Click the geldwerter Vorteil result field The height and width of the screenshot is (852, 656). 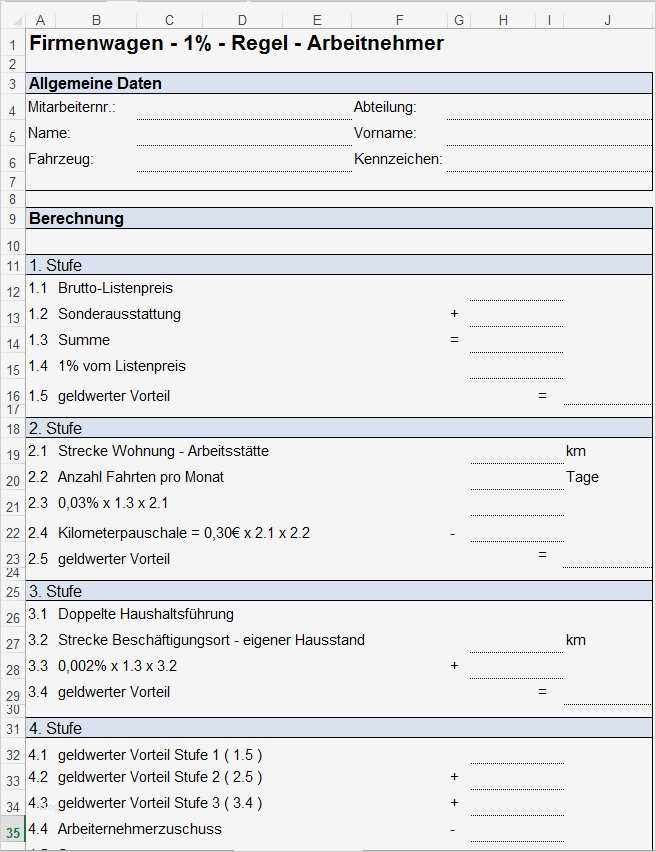[604, 396]
